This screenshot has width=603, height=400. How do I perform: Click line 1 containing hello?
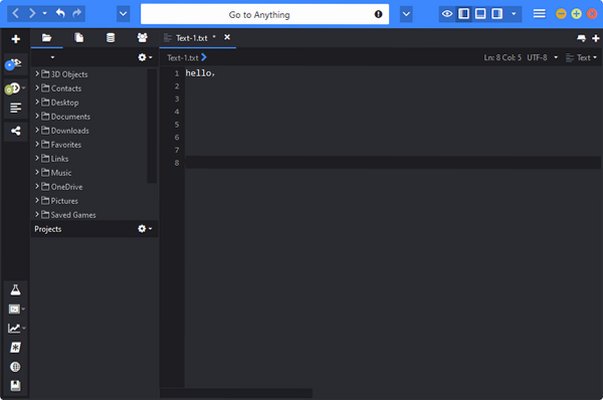tap(393, 73)
